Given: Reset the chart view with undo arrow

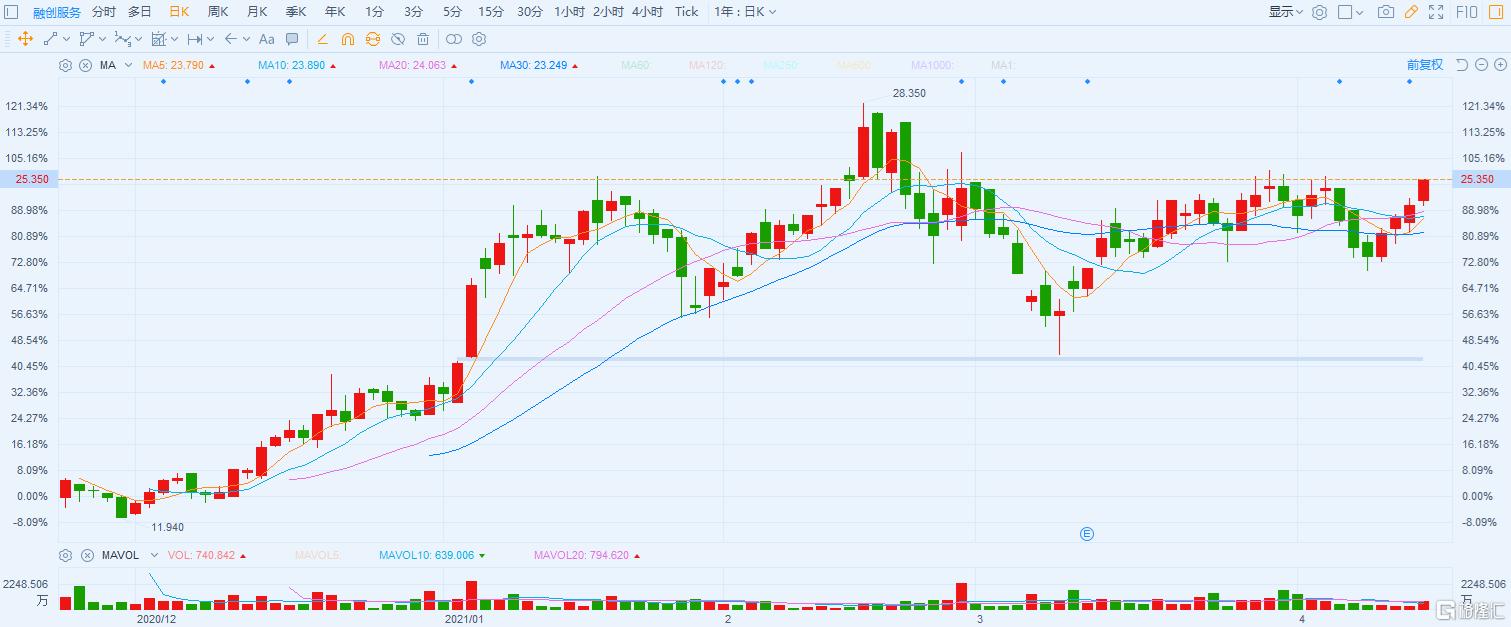Looking at the screenshot, I should (x=1462, y=65).
